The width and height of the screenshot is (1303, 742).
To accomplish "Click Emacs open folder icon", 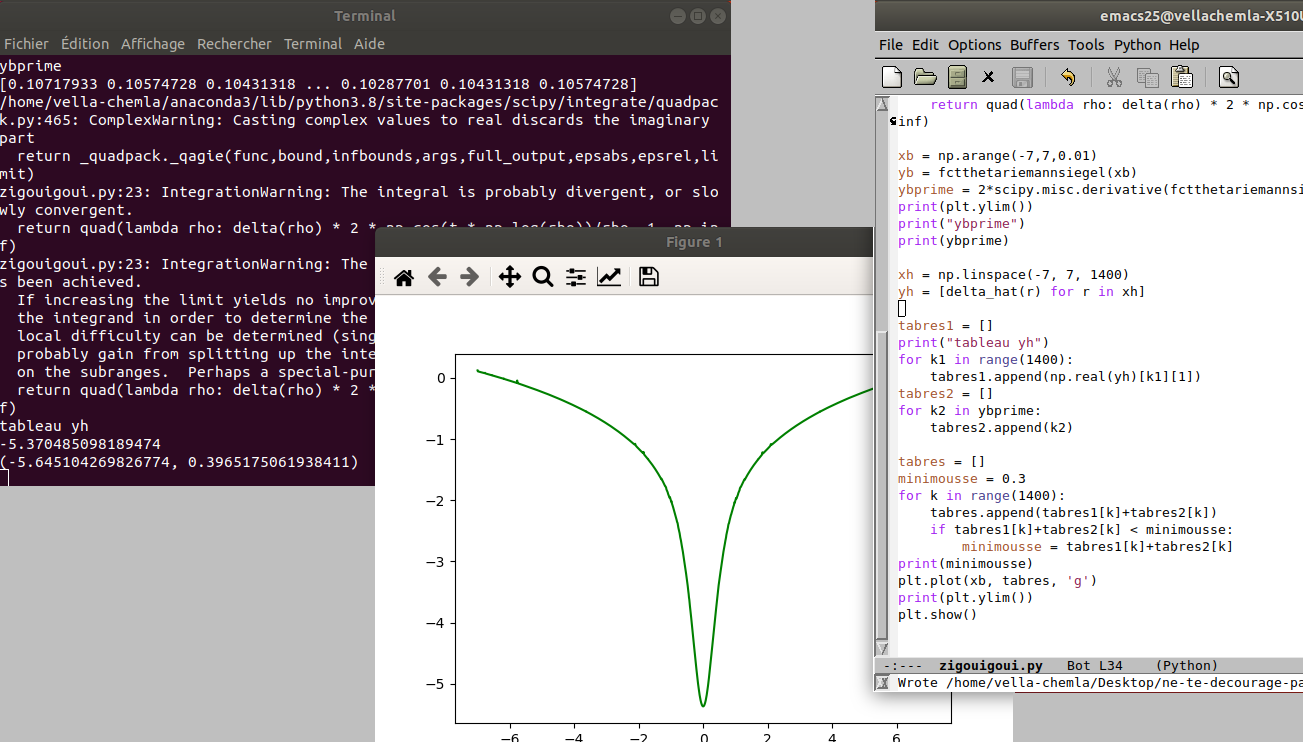I will [x=925, y=77].
